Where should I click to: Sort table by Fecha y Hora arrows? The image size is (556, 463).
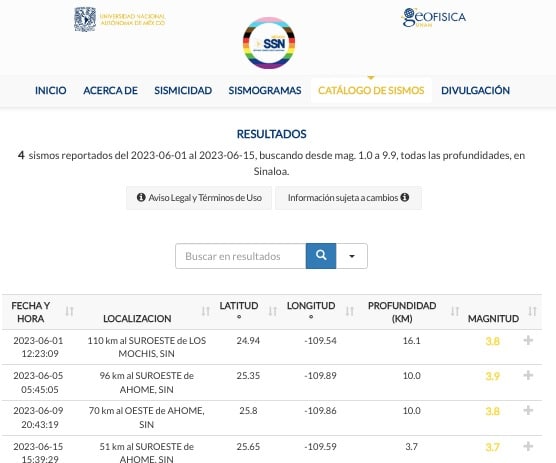pos(70,312)
